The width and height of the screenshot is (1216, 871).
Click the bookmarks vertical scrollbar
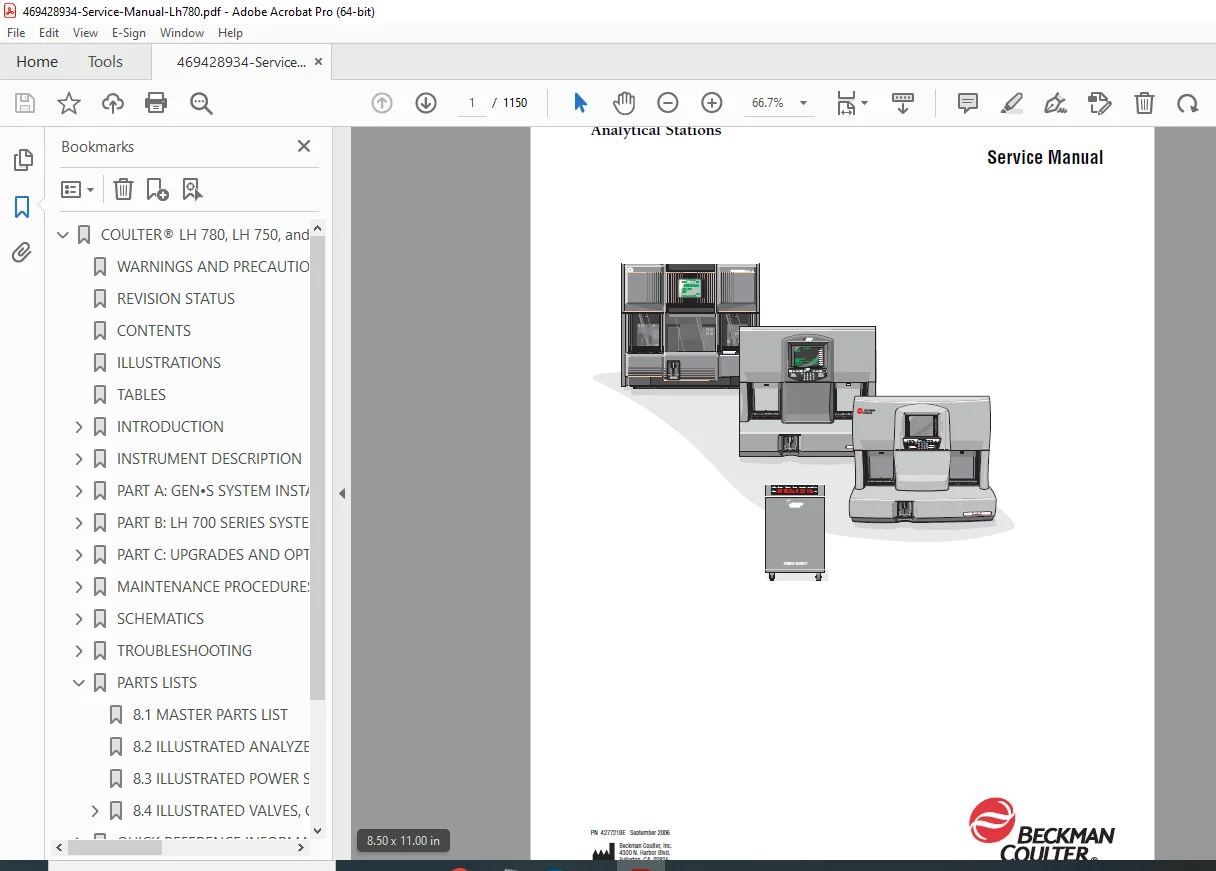(318, 467)
